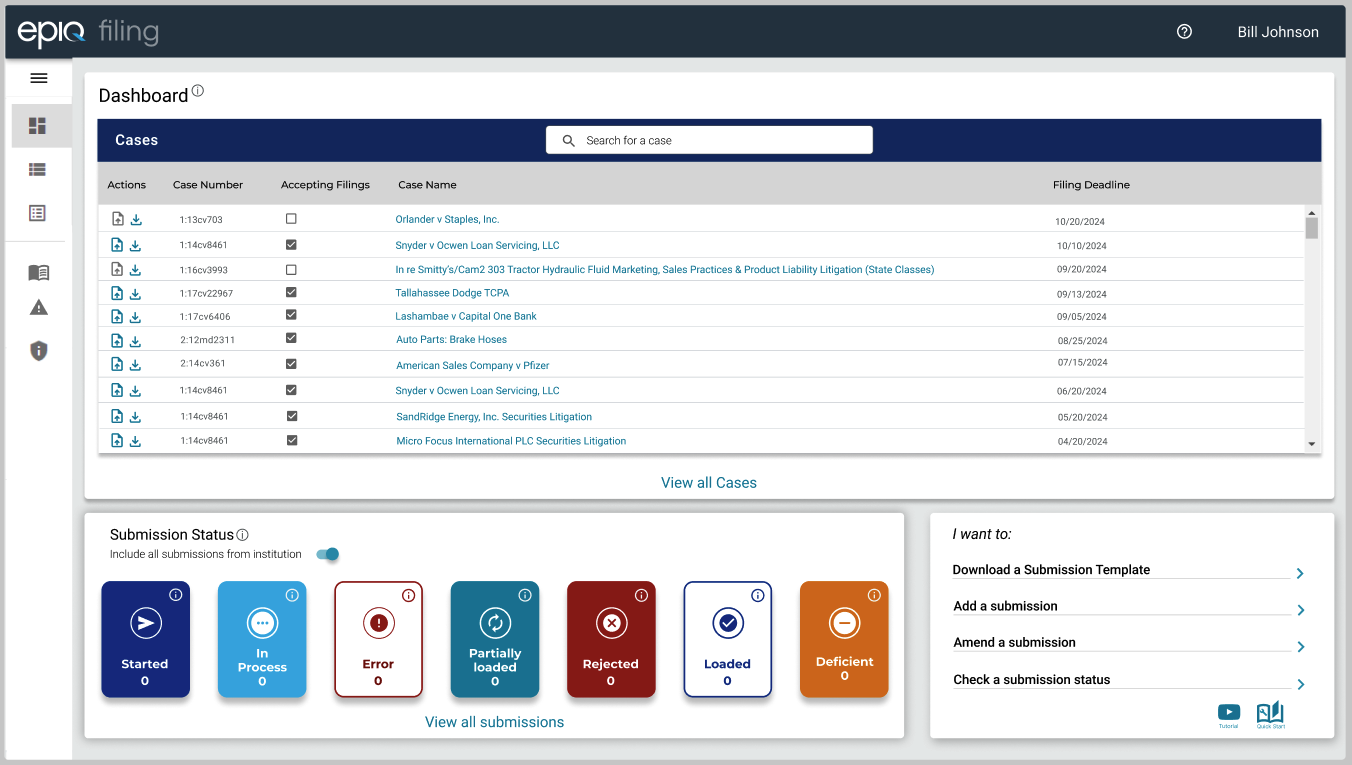
Task: Uncheck Accepting Filings for American Sales Company v Pfizer
Action: [291, 364]
